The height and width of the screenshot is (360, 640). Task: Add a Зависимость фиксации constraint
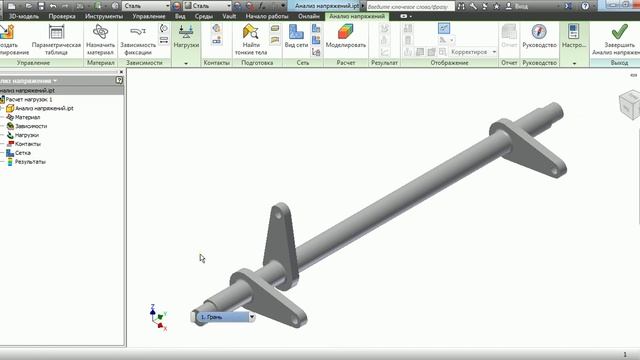(x=138, y=40)
